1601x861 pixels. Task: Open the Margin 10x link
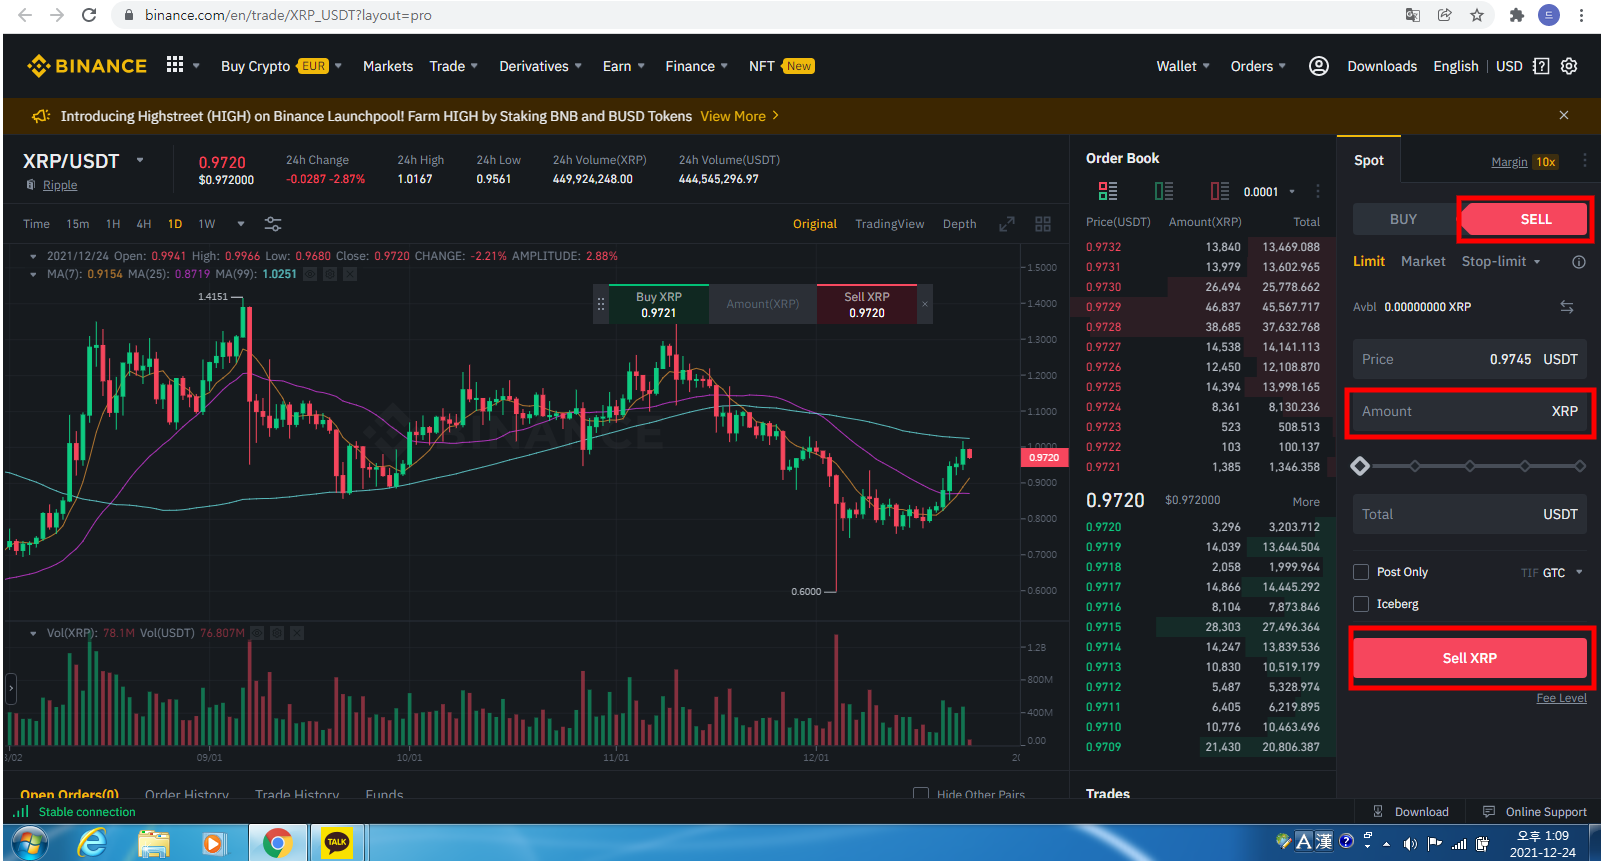[1524, 162]
